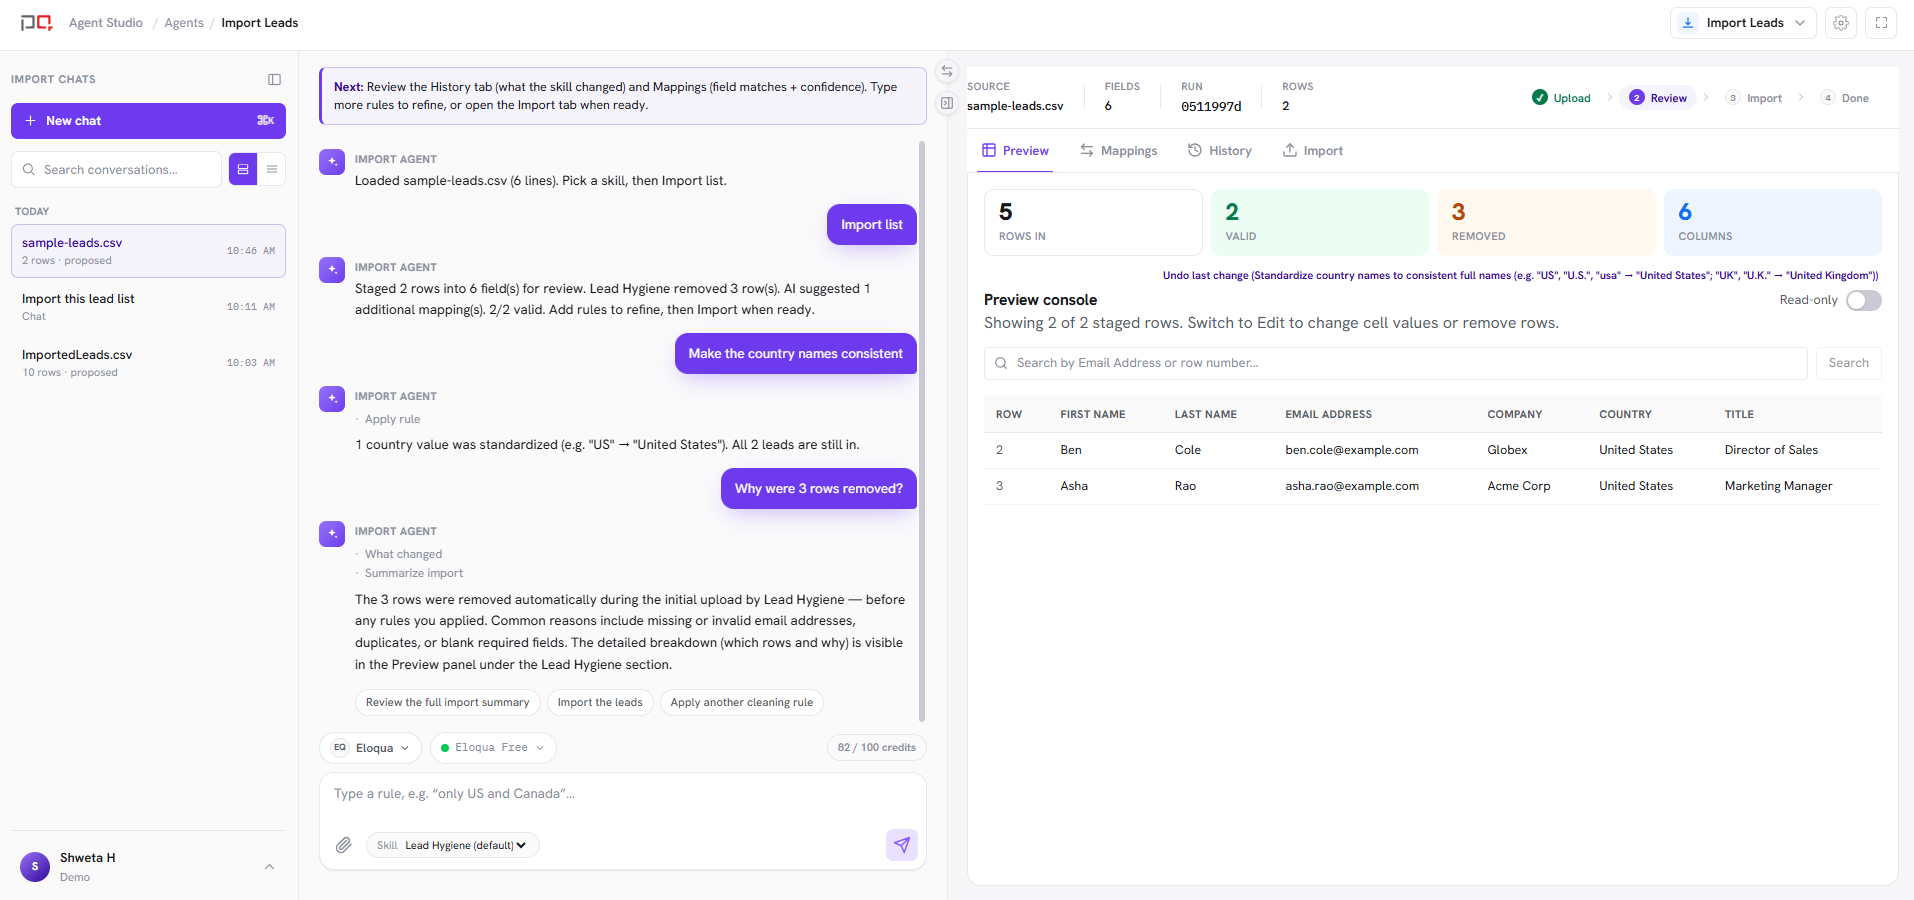Viewport: 1914px width, 900px height.
Task: Expand the Shweta H account menu chevron
Action: point(269,867)
